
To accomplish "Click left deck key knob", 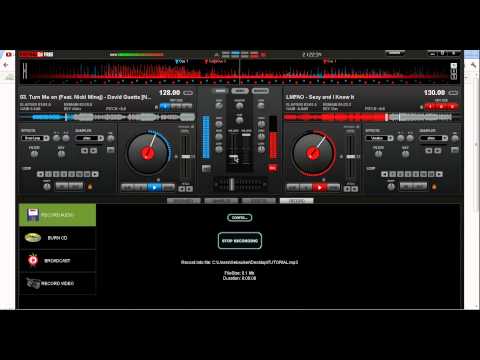I will 61,154.
